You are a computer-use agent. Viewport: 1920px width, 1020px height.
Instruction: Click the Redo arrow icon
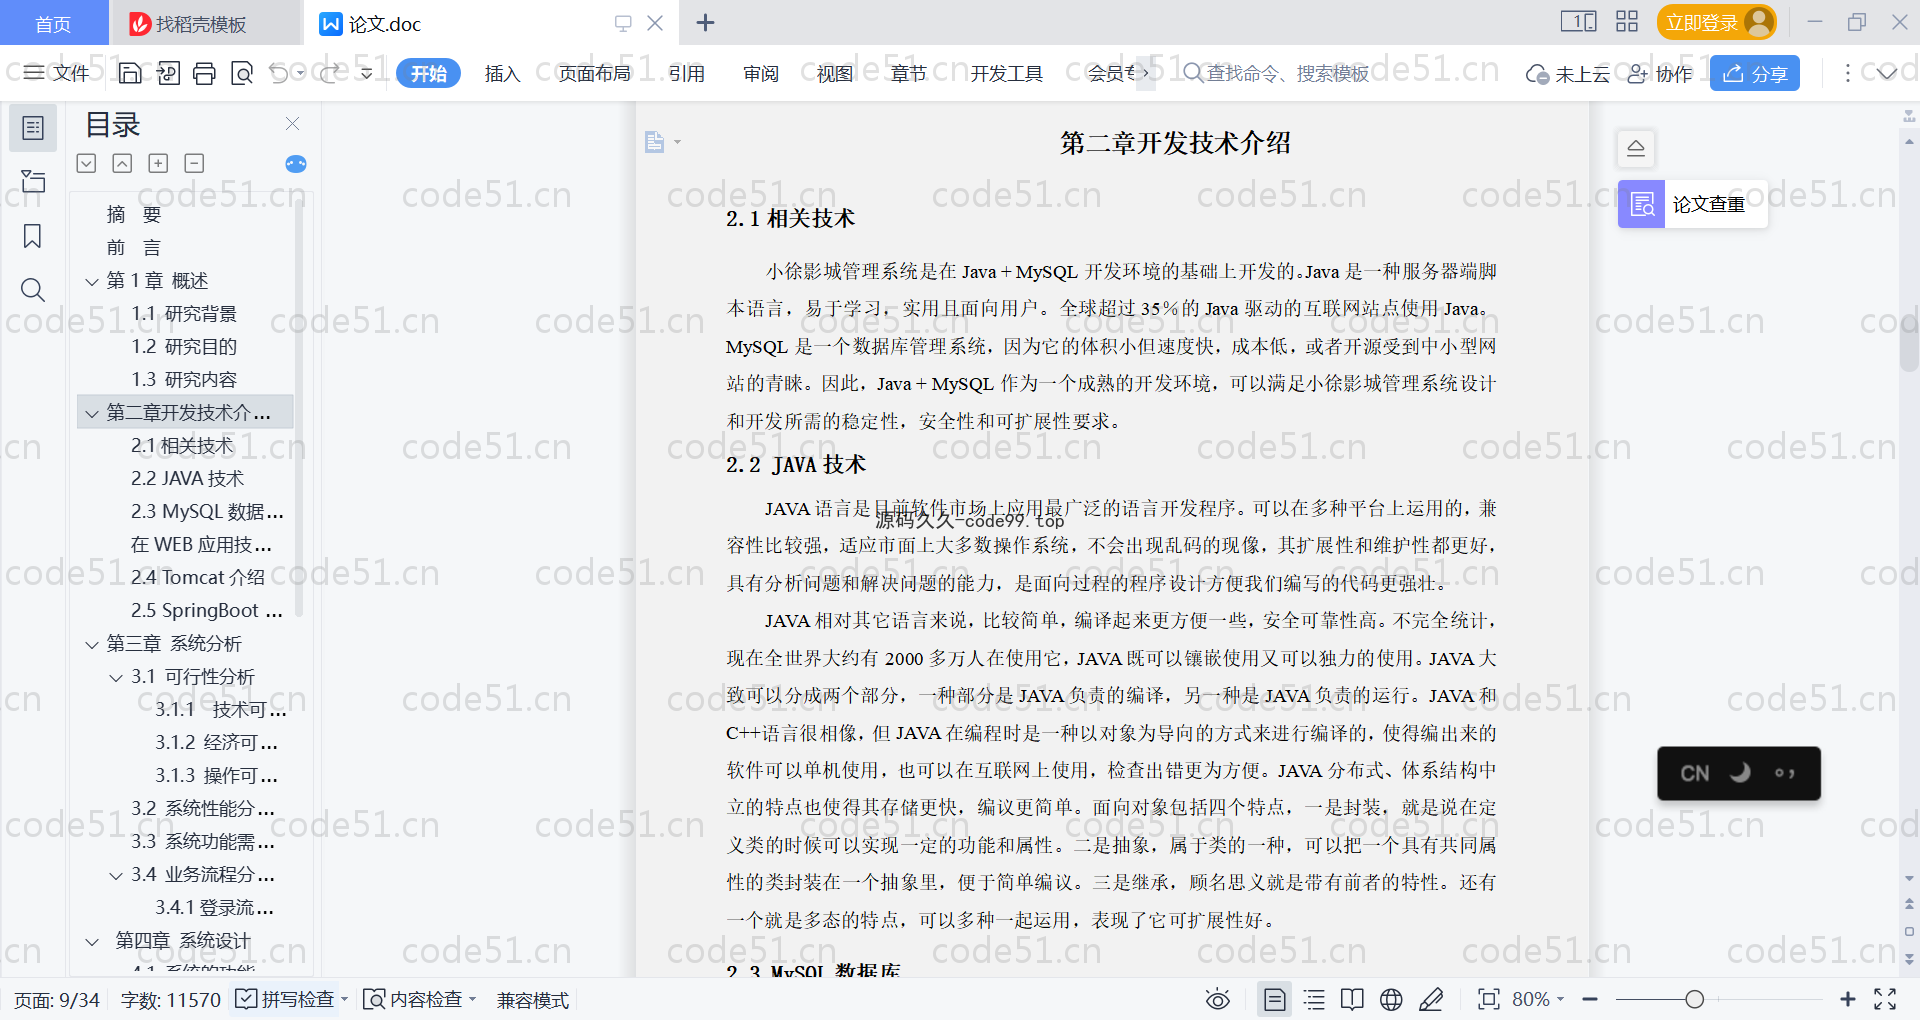330,73
